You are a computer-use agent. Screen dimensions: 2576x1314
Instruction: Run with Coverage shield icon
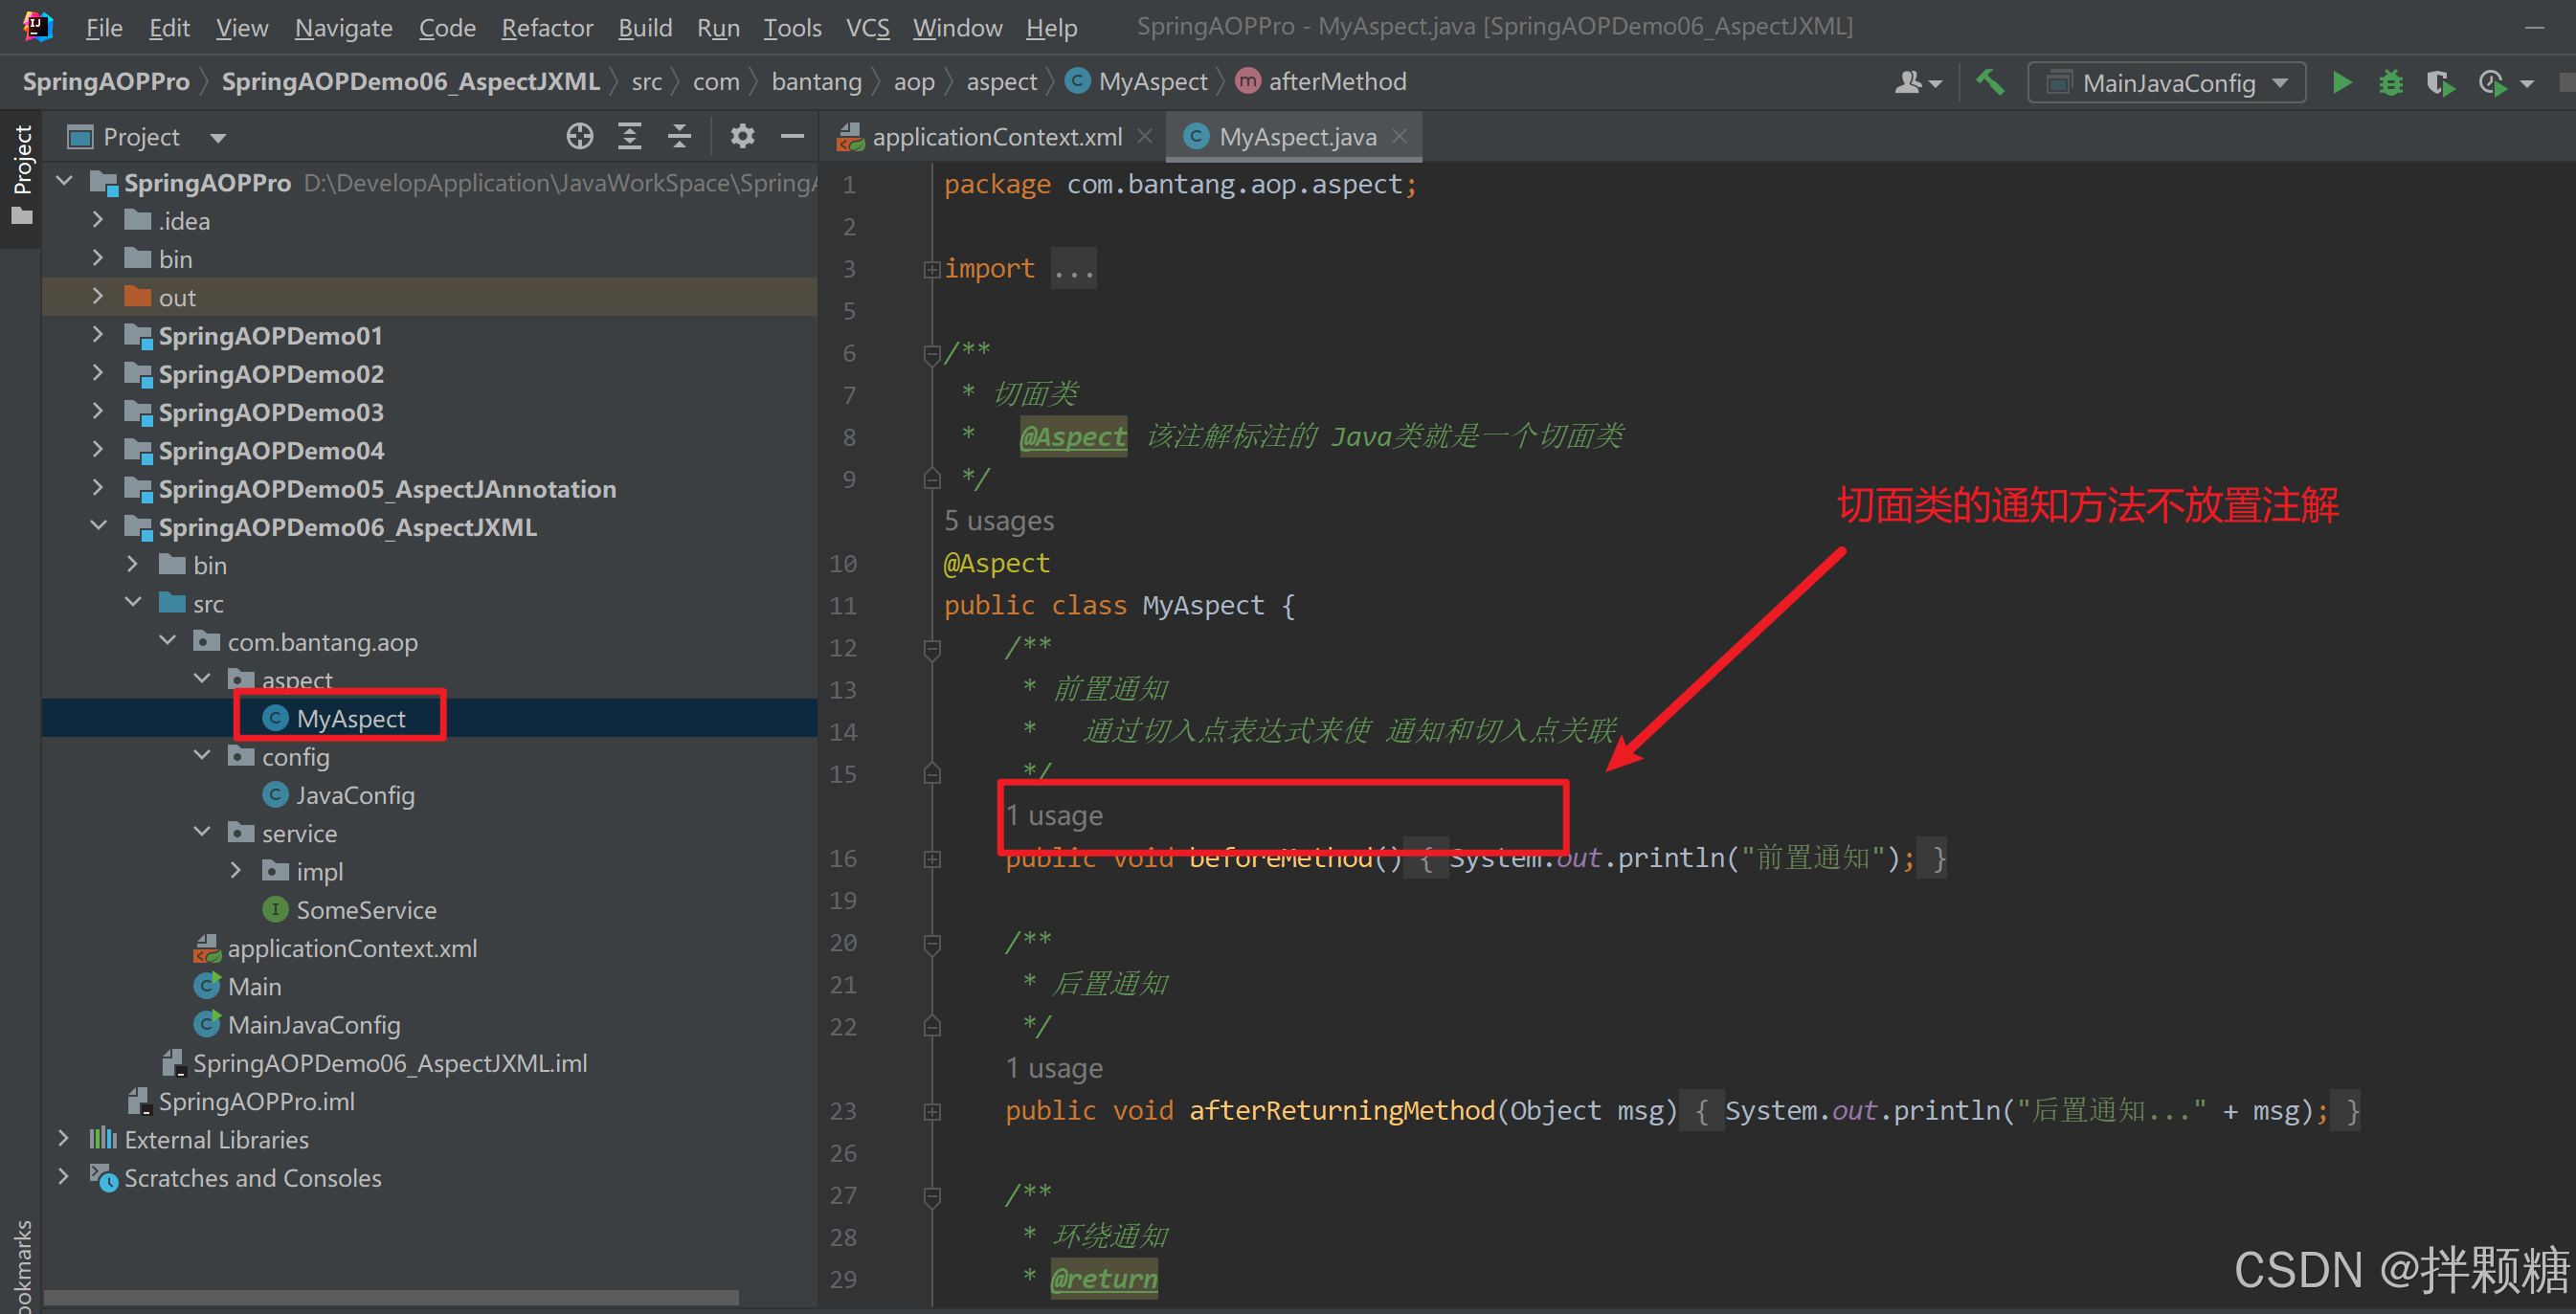2440,82
